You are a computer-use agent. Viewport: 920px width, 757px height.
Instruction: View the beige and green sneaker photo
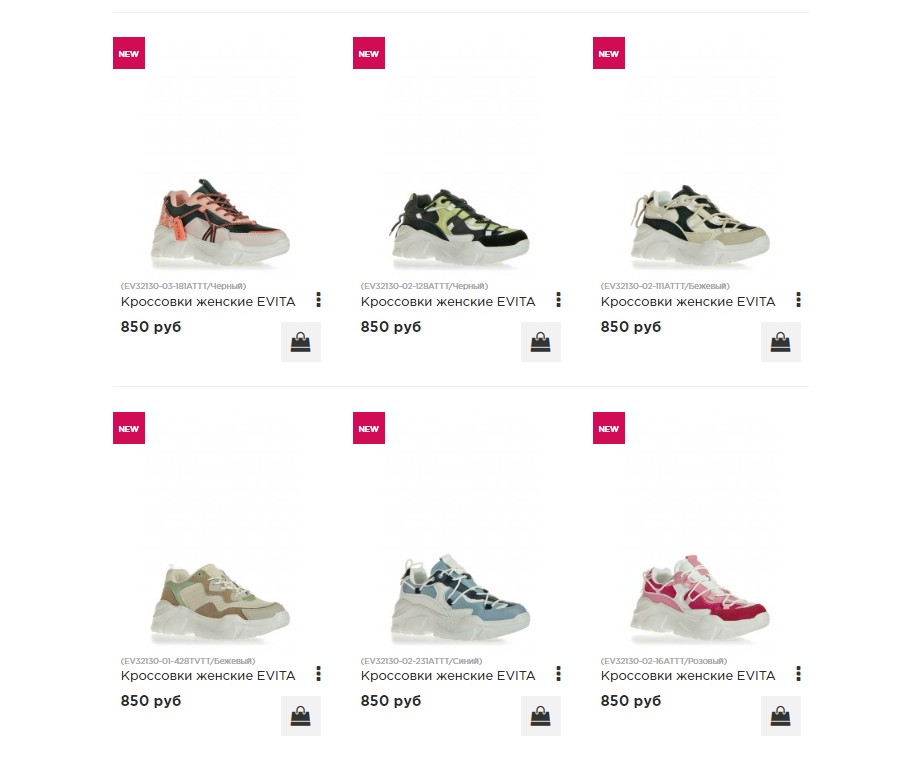click(220, 603)
